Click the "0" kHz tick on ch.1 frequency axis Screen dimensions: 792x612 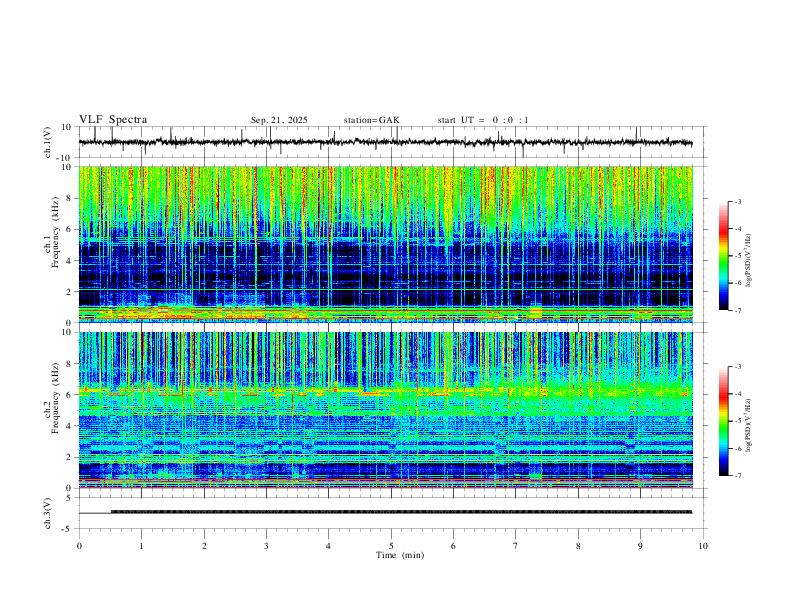[69, 323]
